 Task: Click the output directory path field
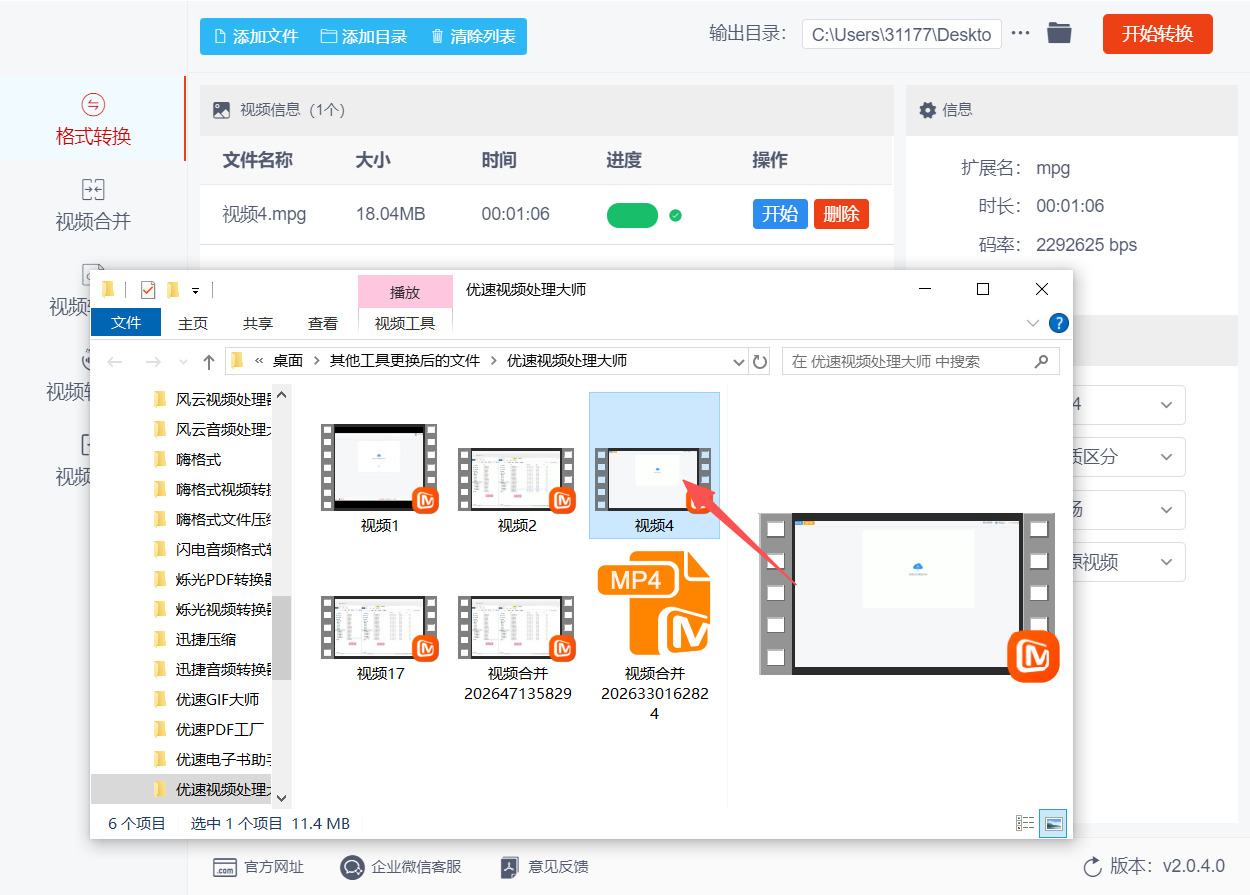[901, 34]
